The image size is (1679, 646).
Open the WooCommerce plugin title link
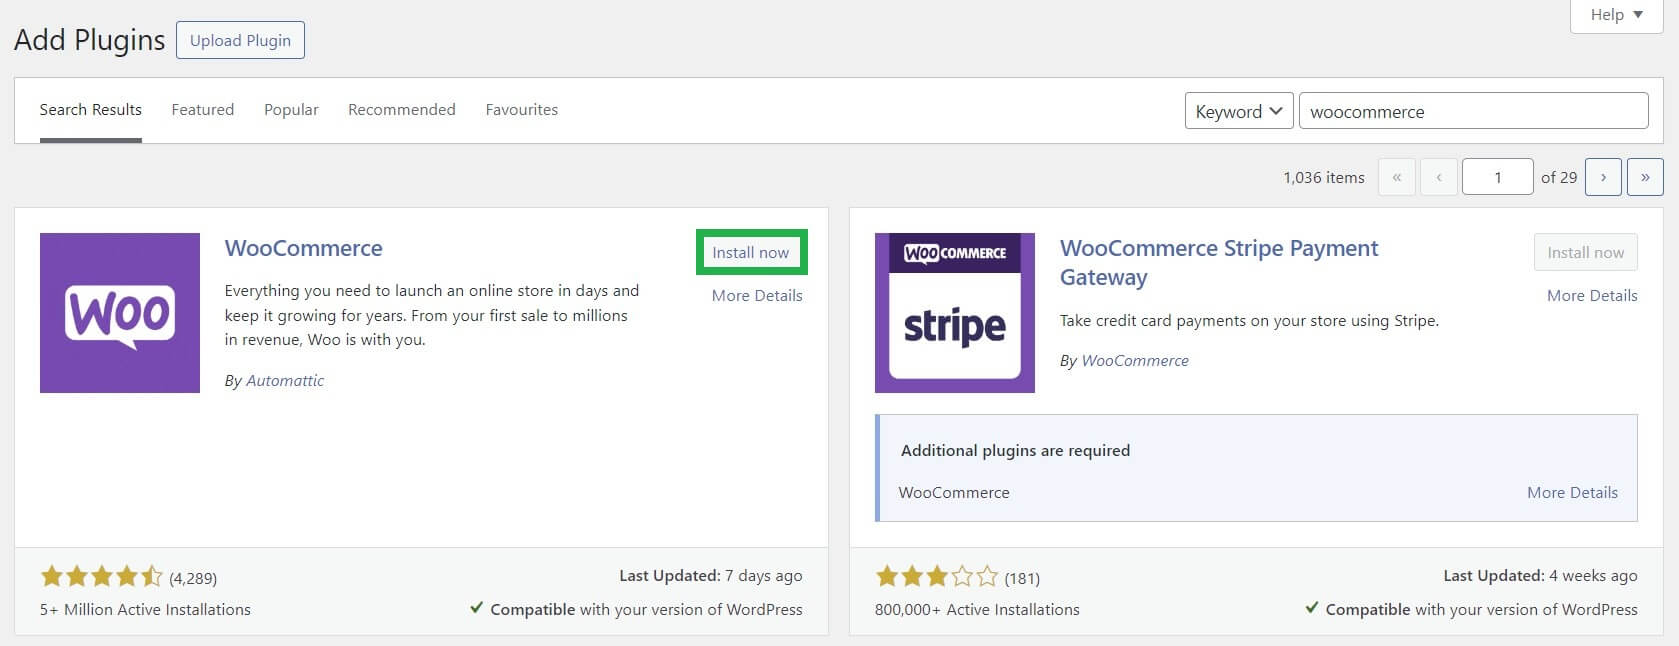click(x=304, y=248)
